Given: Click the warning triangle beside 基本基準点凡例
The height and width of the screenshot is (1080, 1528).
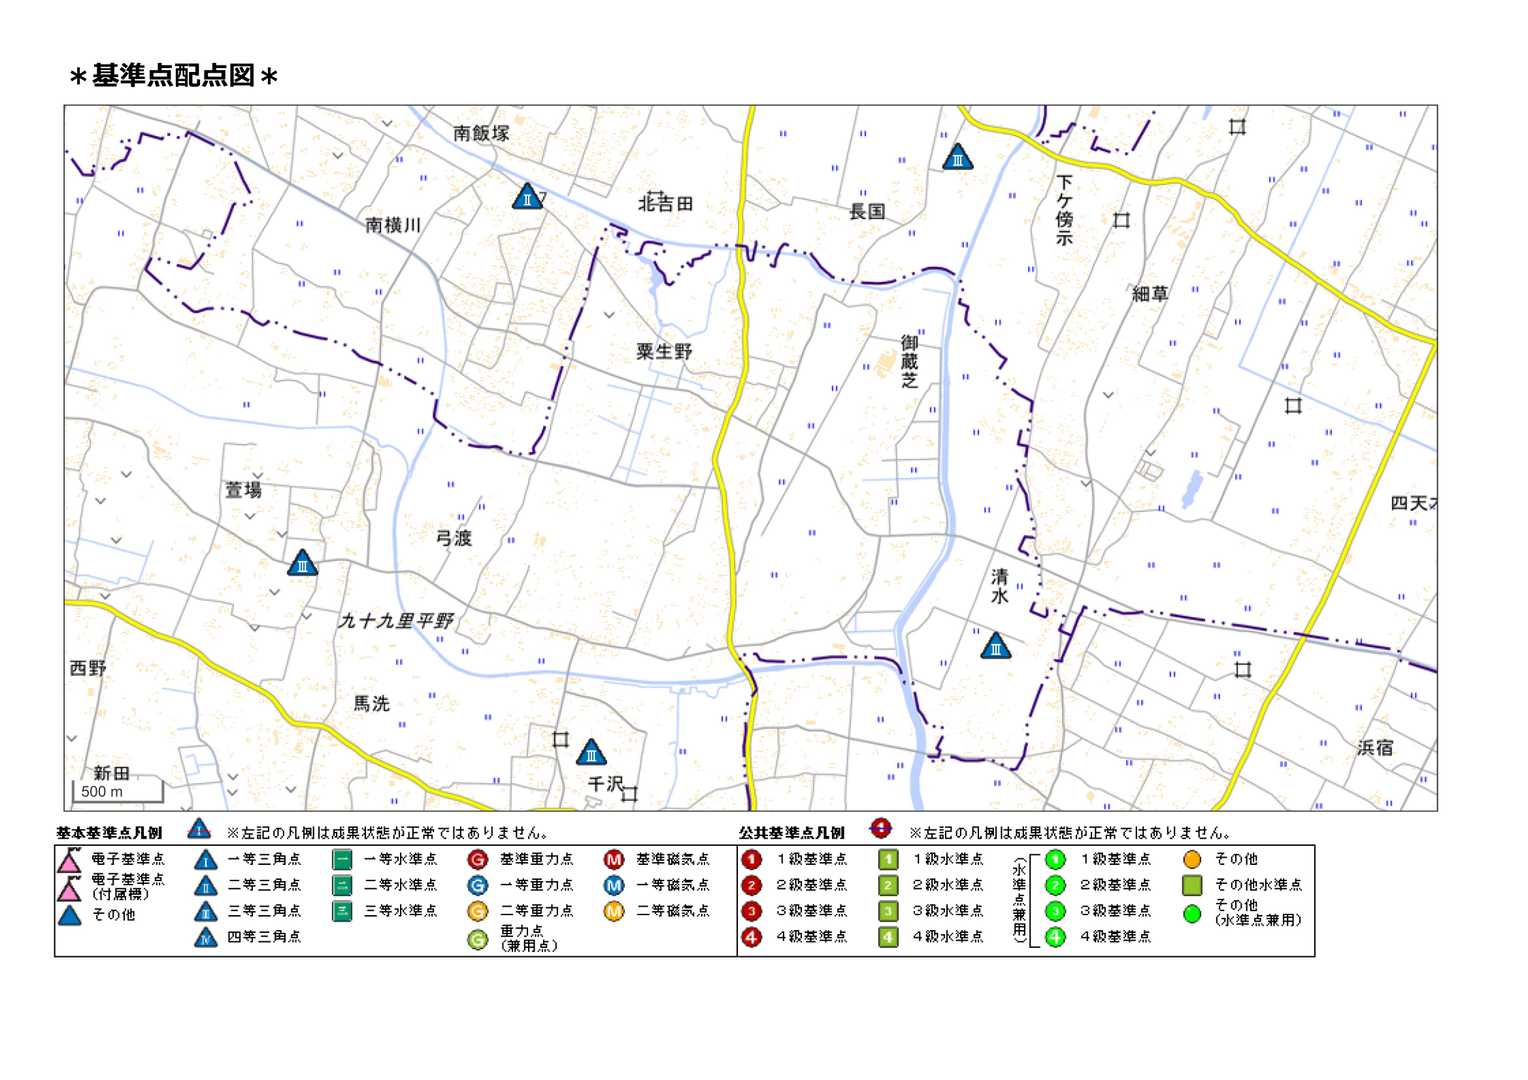Looking at the screenshot, I should tap(199, 830).
